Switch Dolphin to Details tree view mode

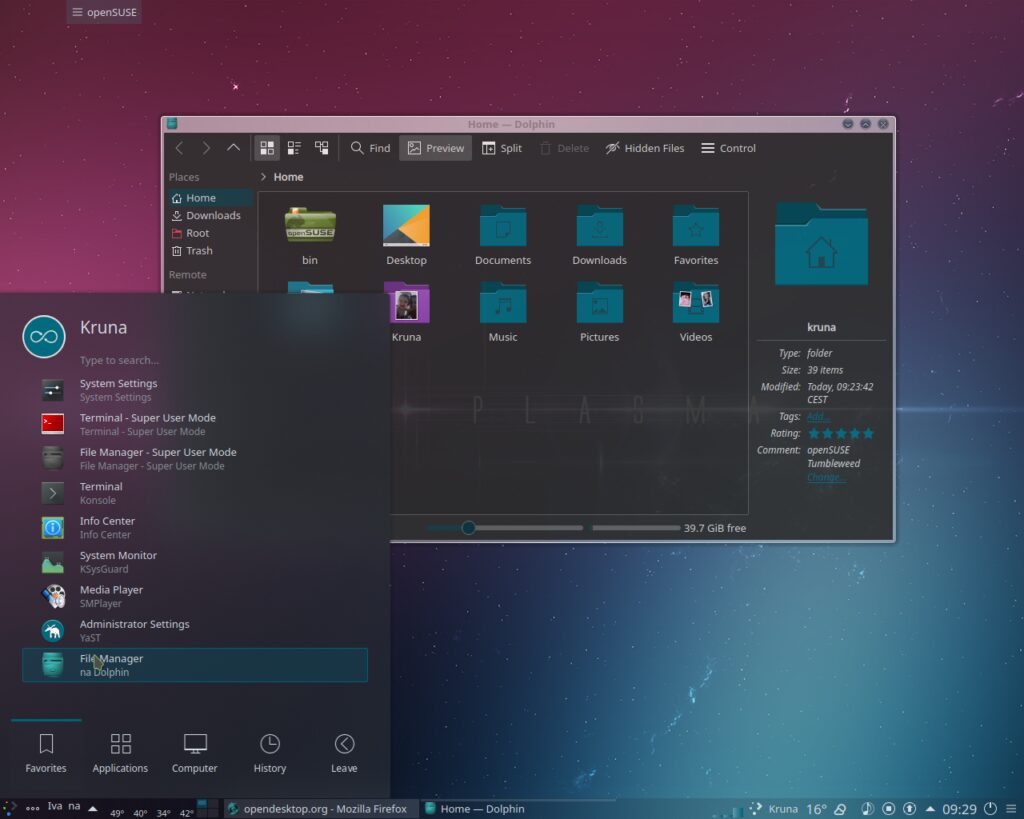click(x=321, y=148)
